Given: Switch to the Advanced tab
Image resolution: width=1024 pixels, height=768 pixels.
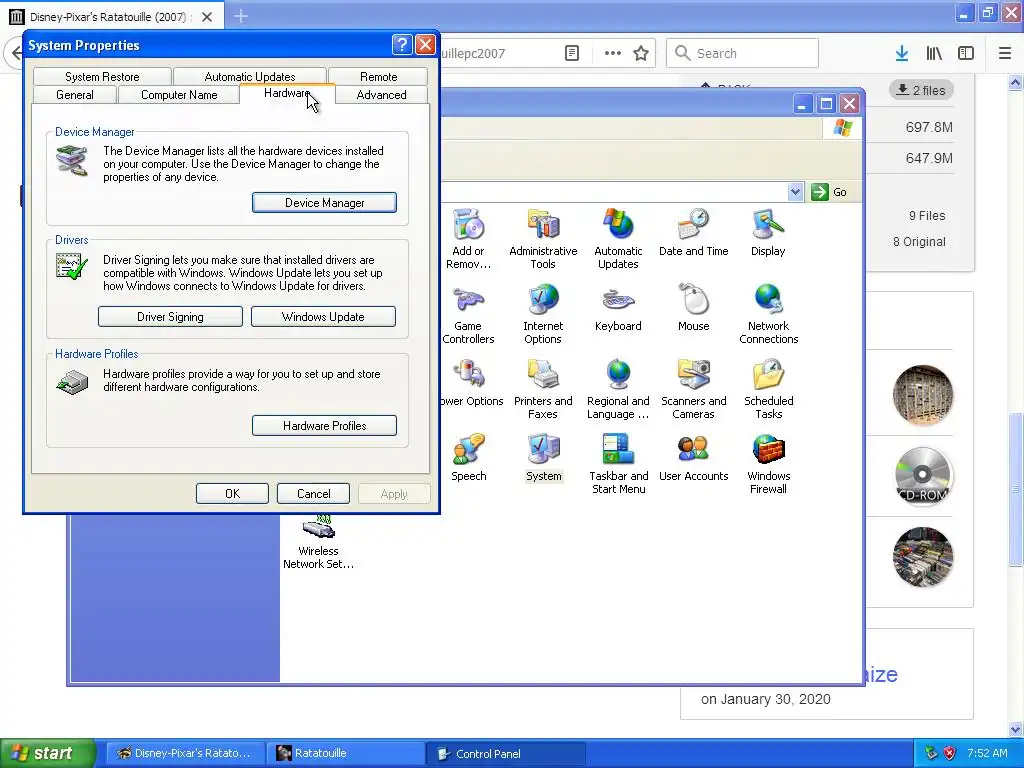Looking at the screenshot, I should point(381,95).
